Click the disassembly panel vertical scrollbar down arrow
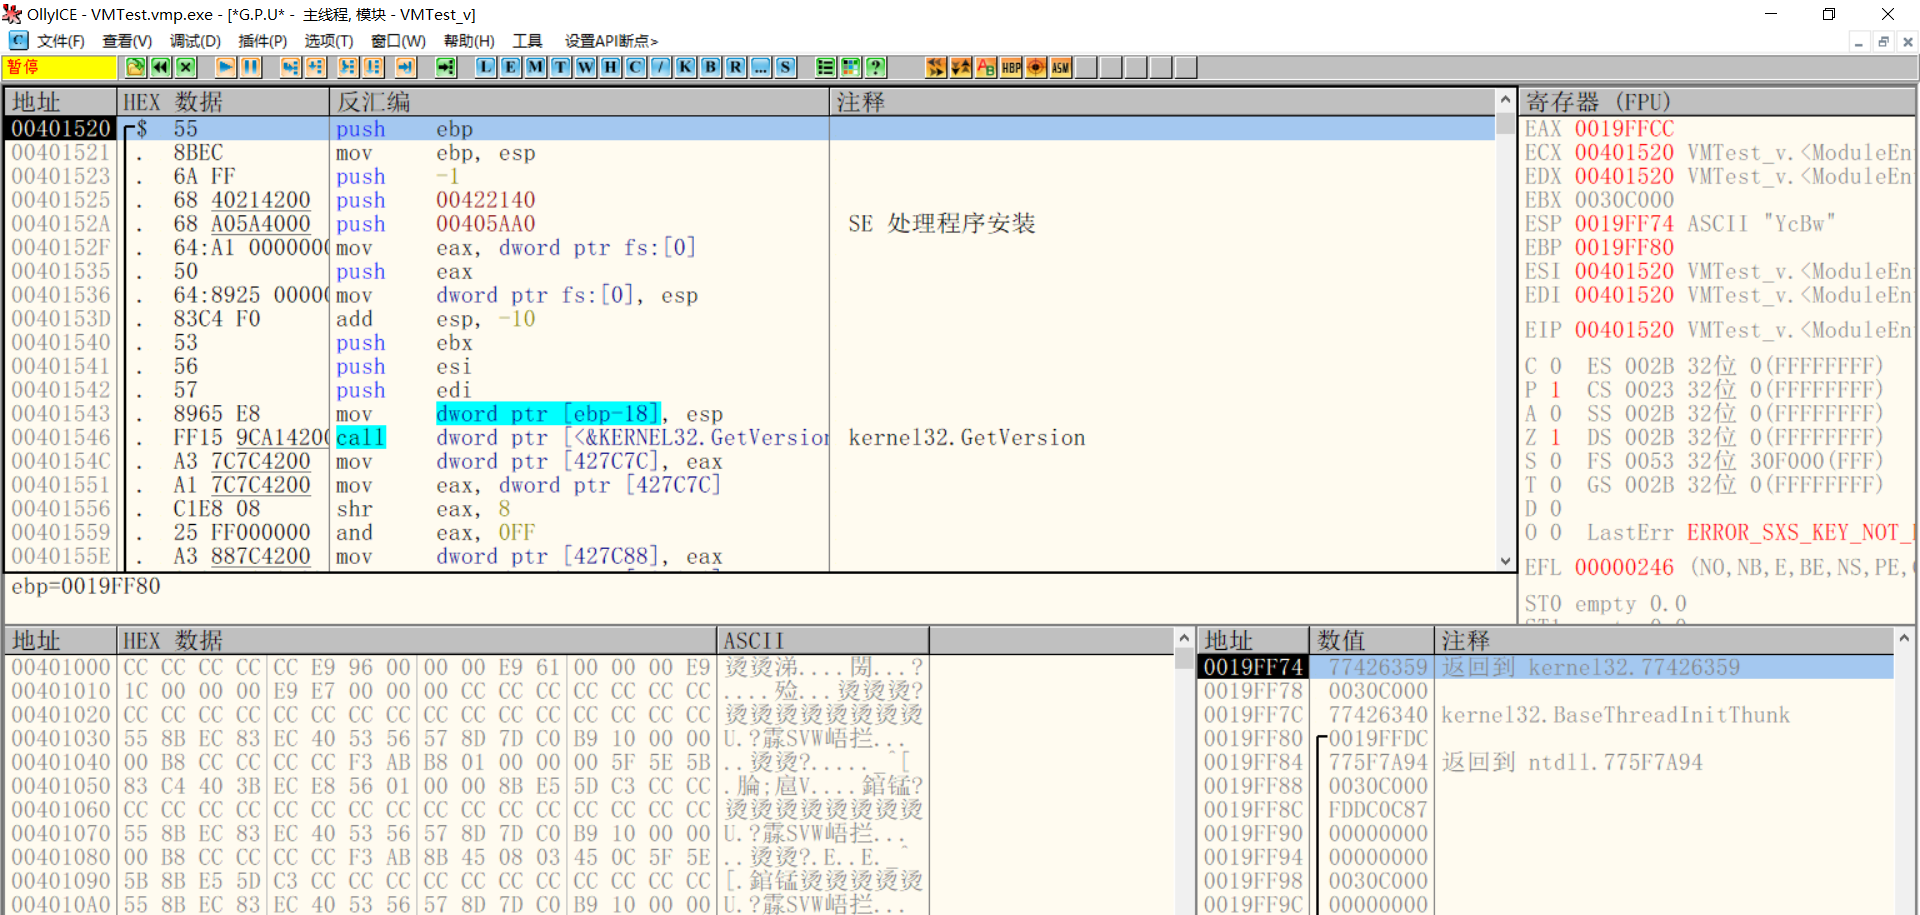 coord(1504,561)
